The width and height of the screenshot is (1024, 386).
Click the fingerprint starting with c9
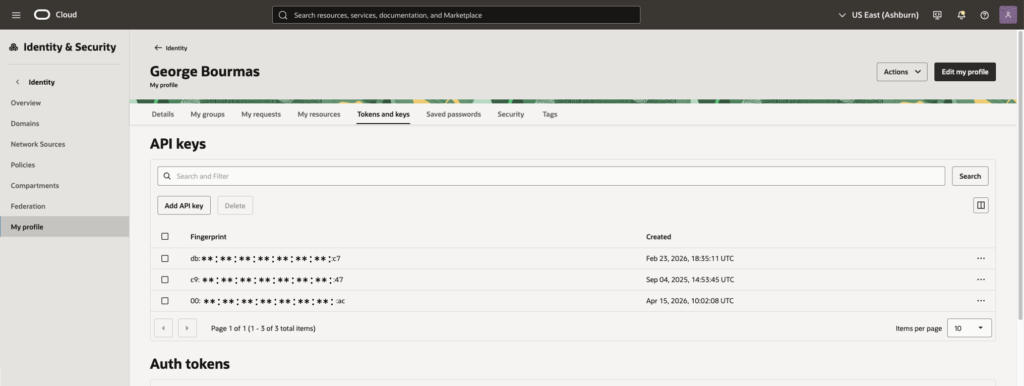(x=266, y=280)
